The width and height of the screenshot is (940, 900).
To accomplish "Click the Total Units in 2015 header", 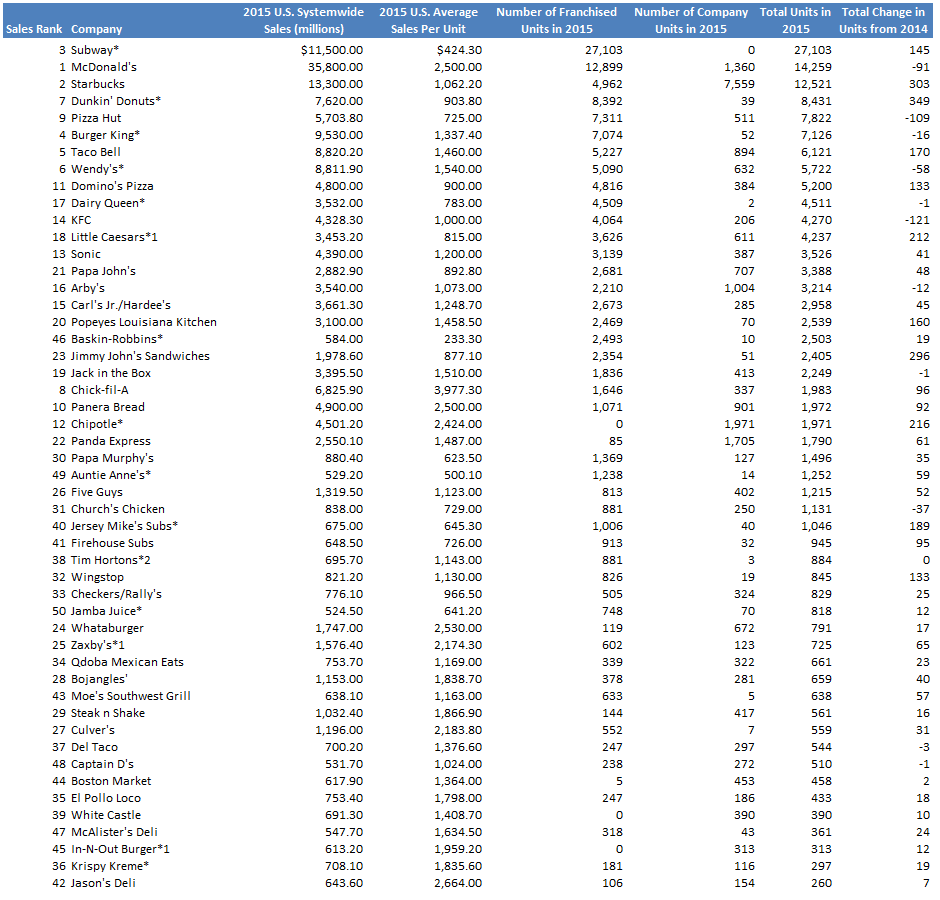I will (795, 20).
